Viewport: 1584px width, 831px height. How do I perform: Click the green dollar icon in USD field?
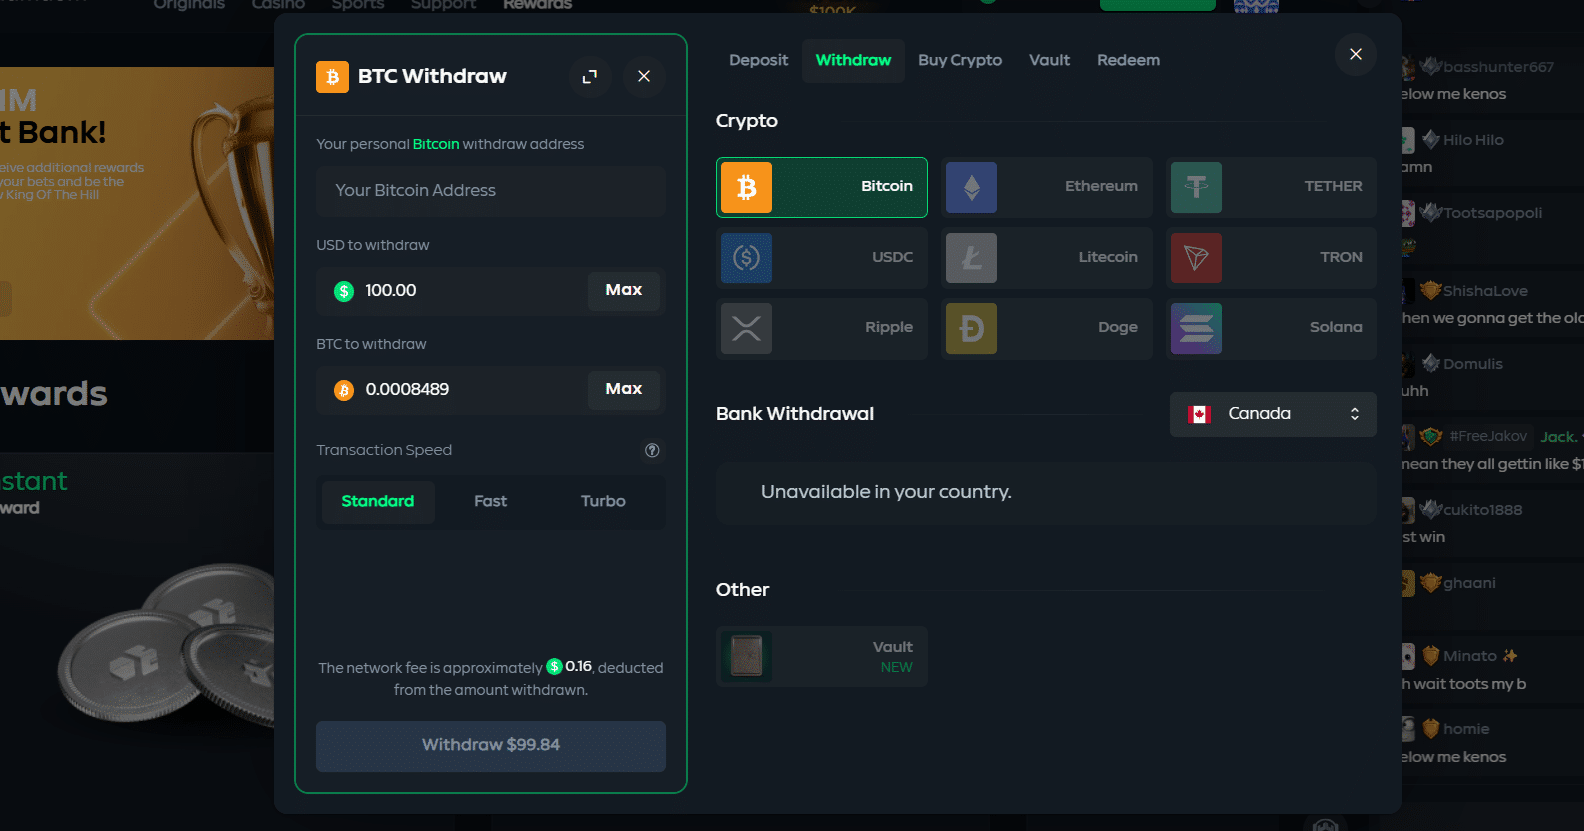[x=344, y=291]
